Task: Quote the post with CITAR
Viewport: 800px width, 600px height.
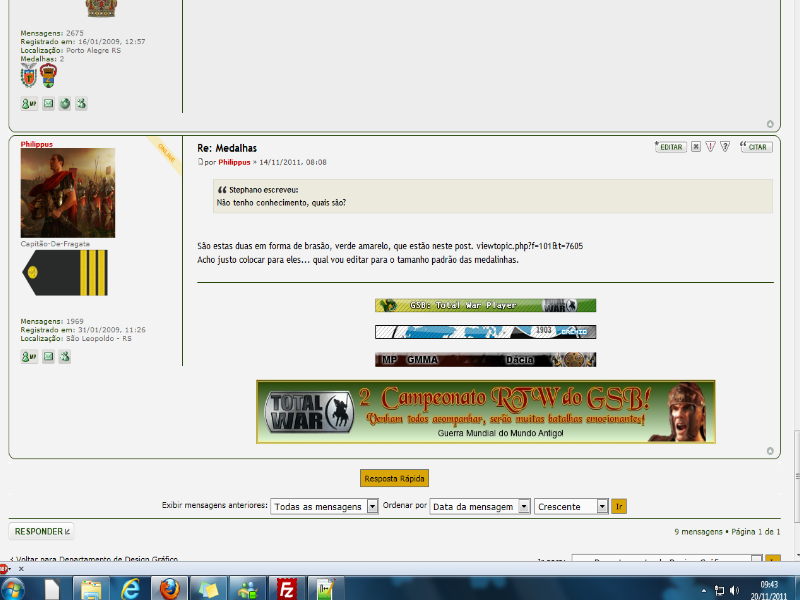Action: pyautogui.click(x=755, y=146)
